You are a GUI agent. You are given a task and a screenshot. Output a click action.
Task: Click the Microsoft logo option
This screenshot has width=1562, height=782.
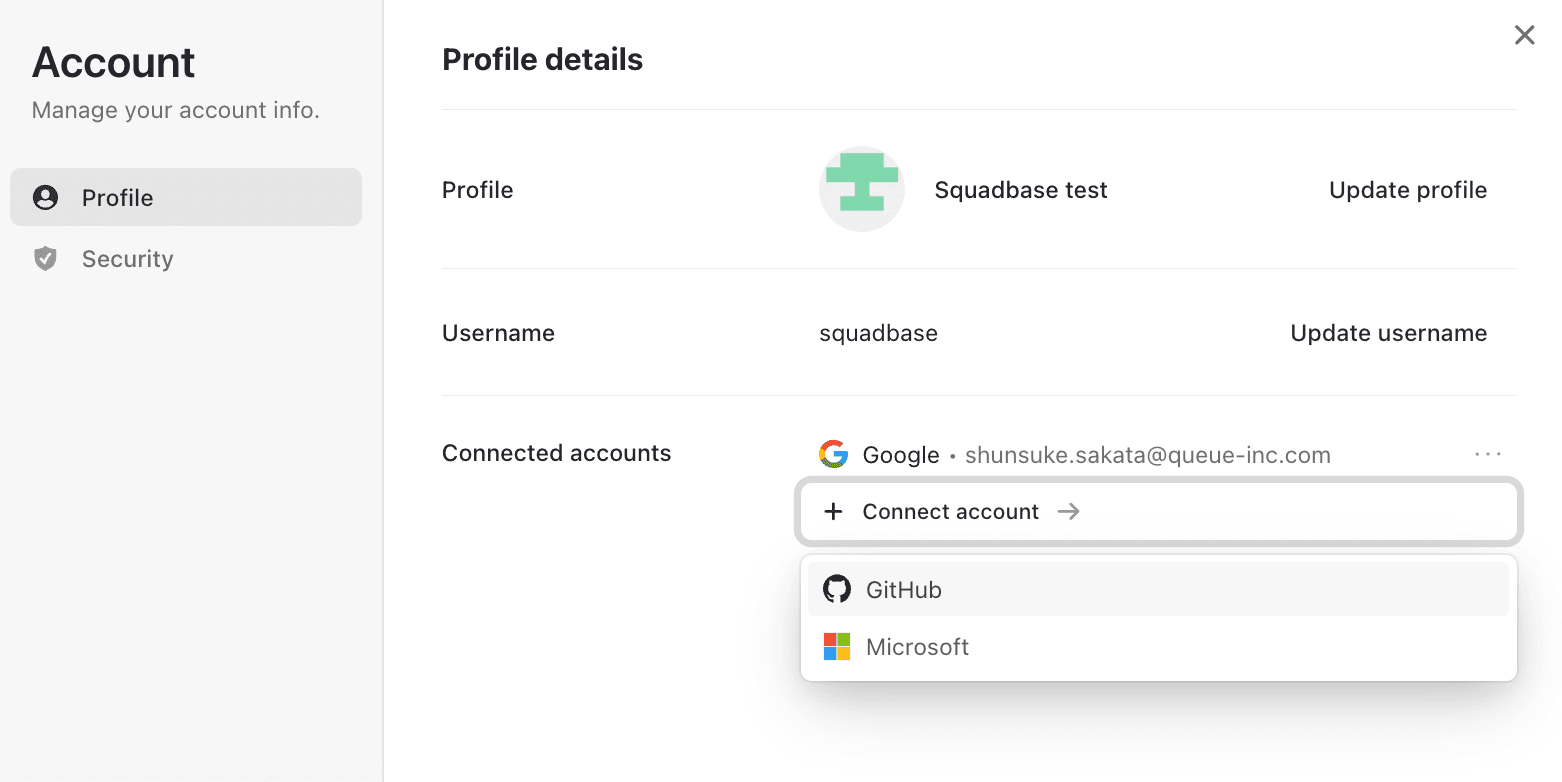tap(837, 646)
